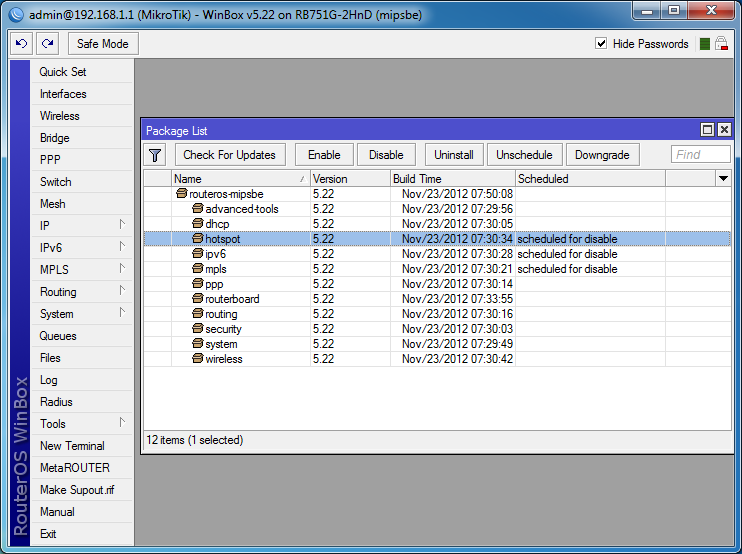Image resolution: width=742 pixels, height=554 pixels.
Task: Click the Enable button
Action: (324, 155)
